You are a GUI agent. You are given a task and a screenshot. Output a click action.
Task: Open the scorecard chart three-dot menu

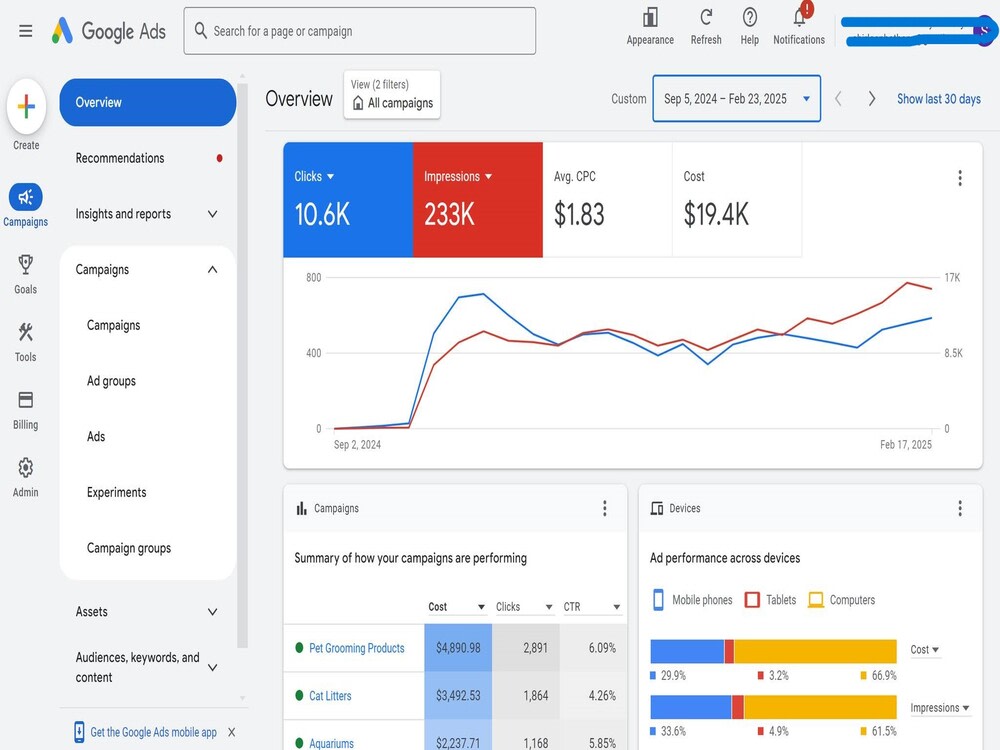point(960,178)
